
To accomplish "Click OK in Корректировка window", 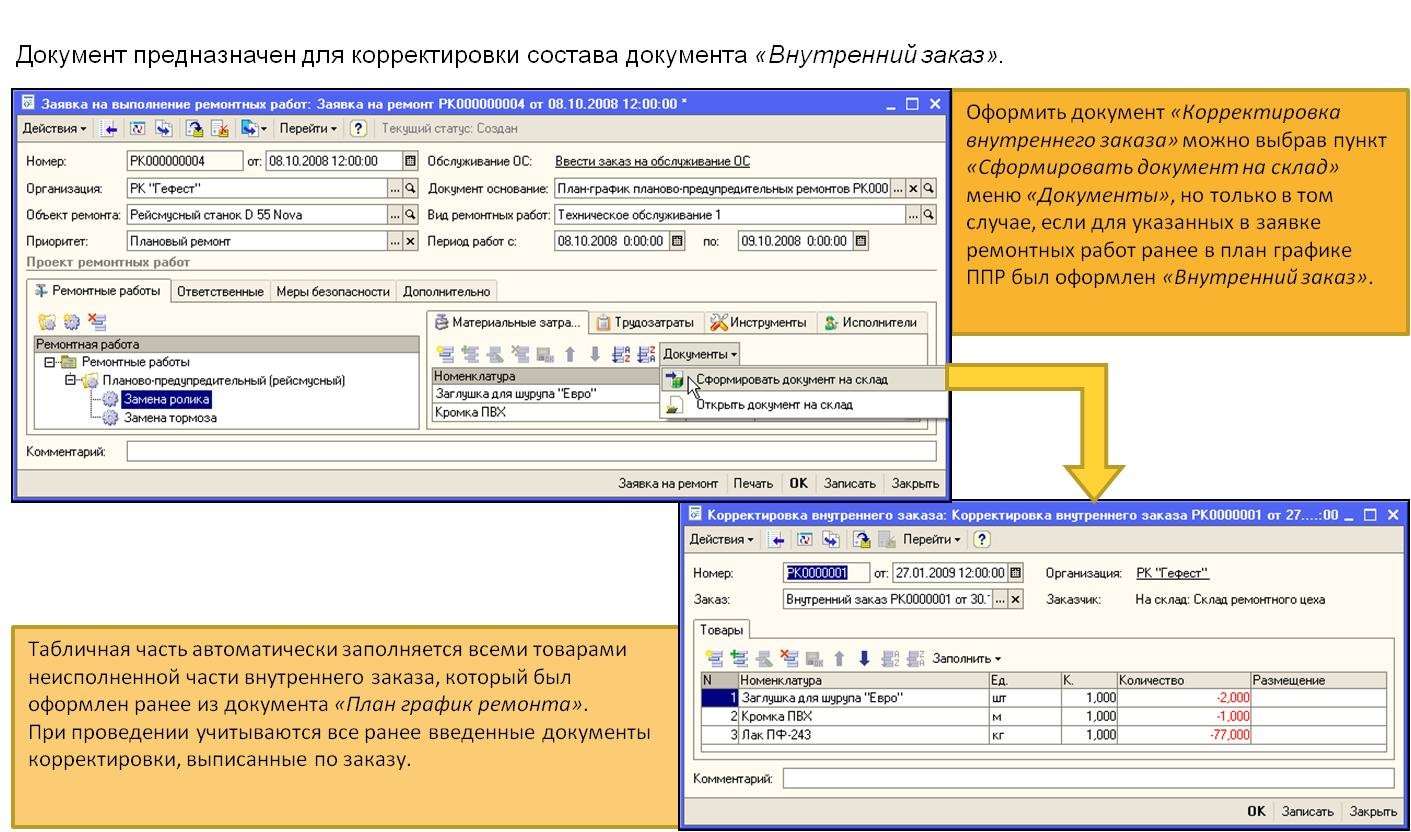I will 1256,811.
